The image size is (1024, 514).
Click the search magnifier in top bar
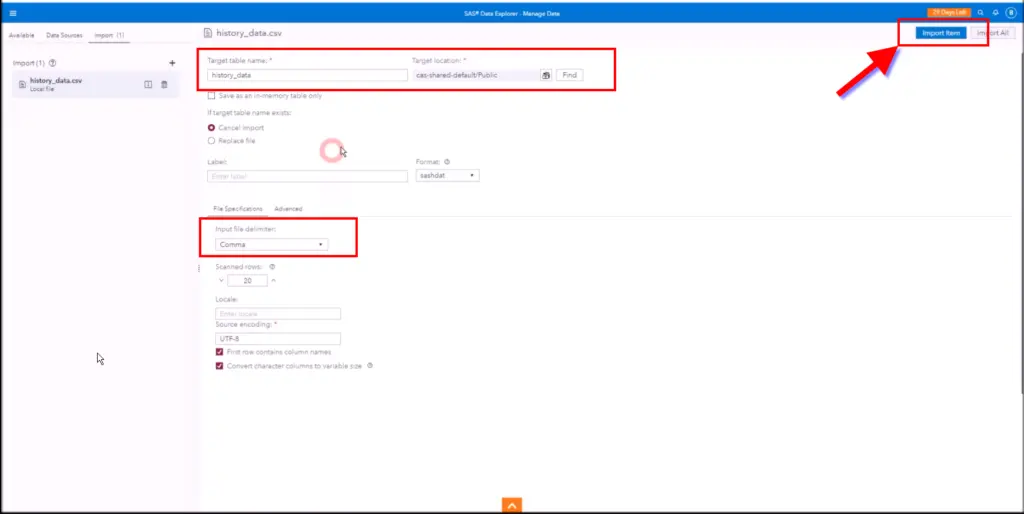980,12
